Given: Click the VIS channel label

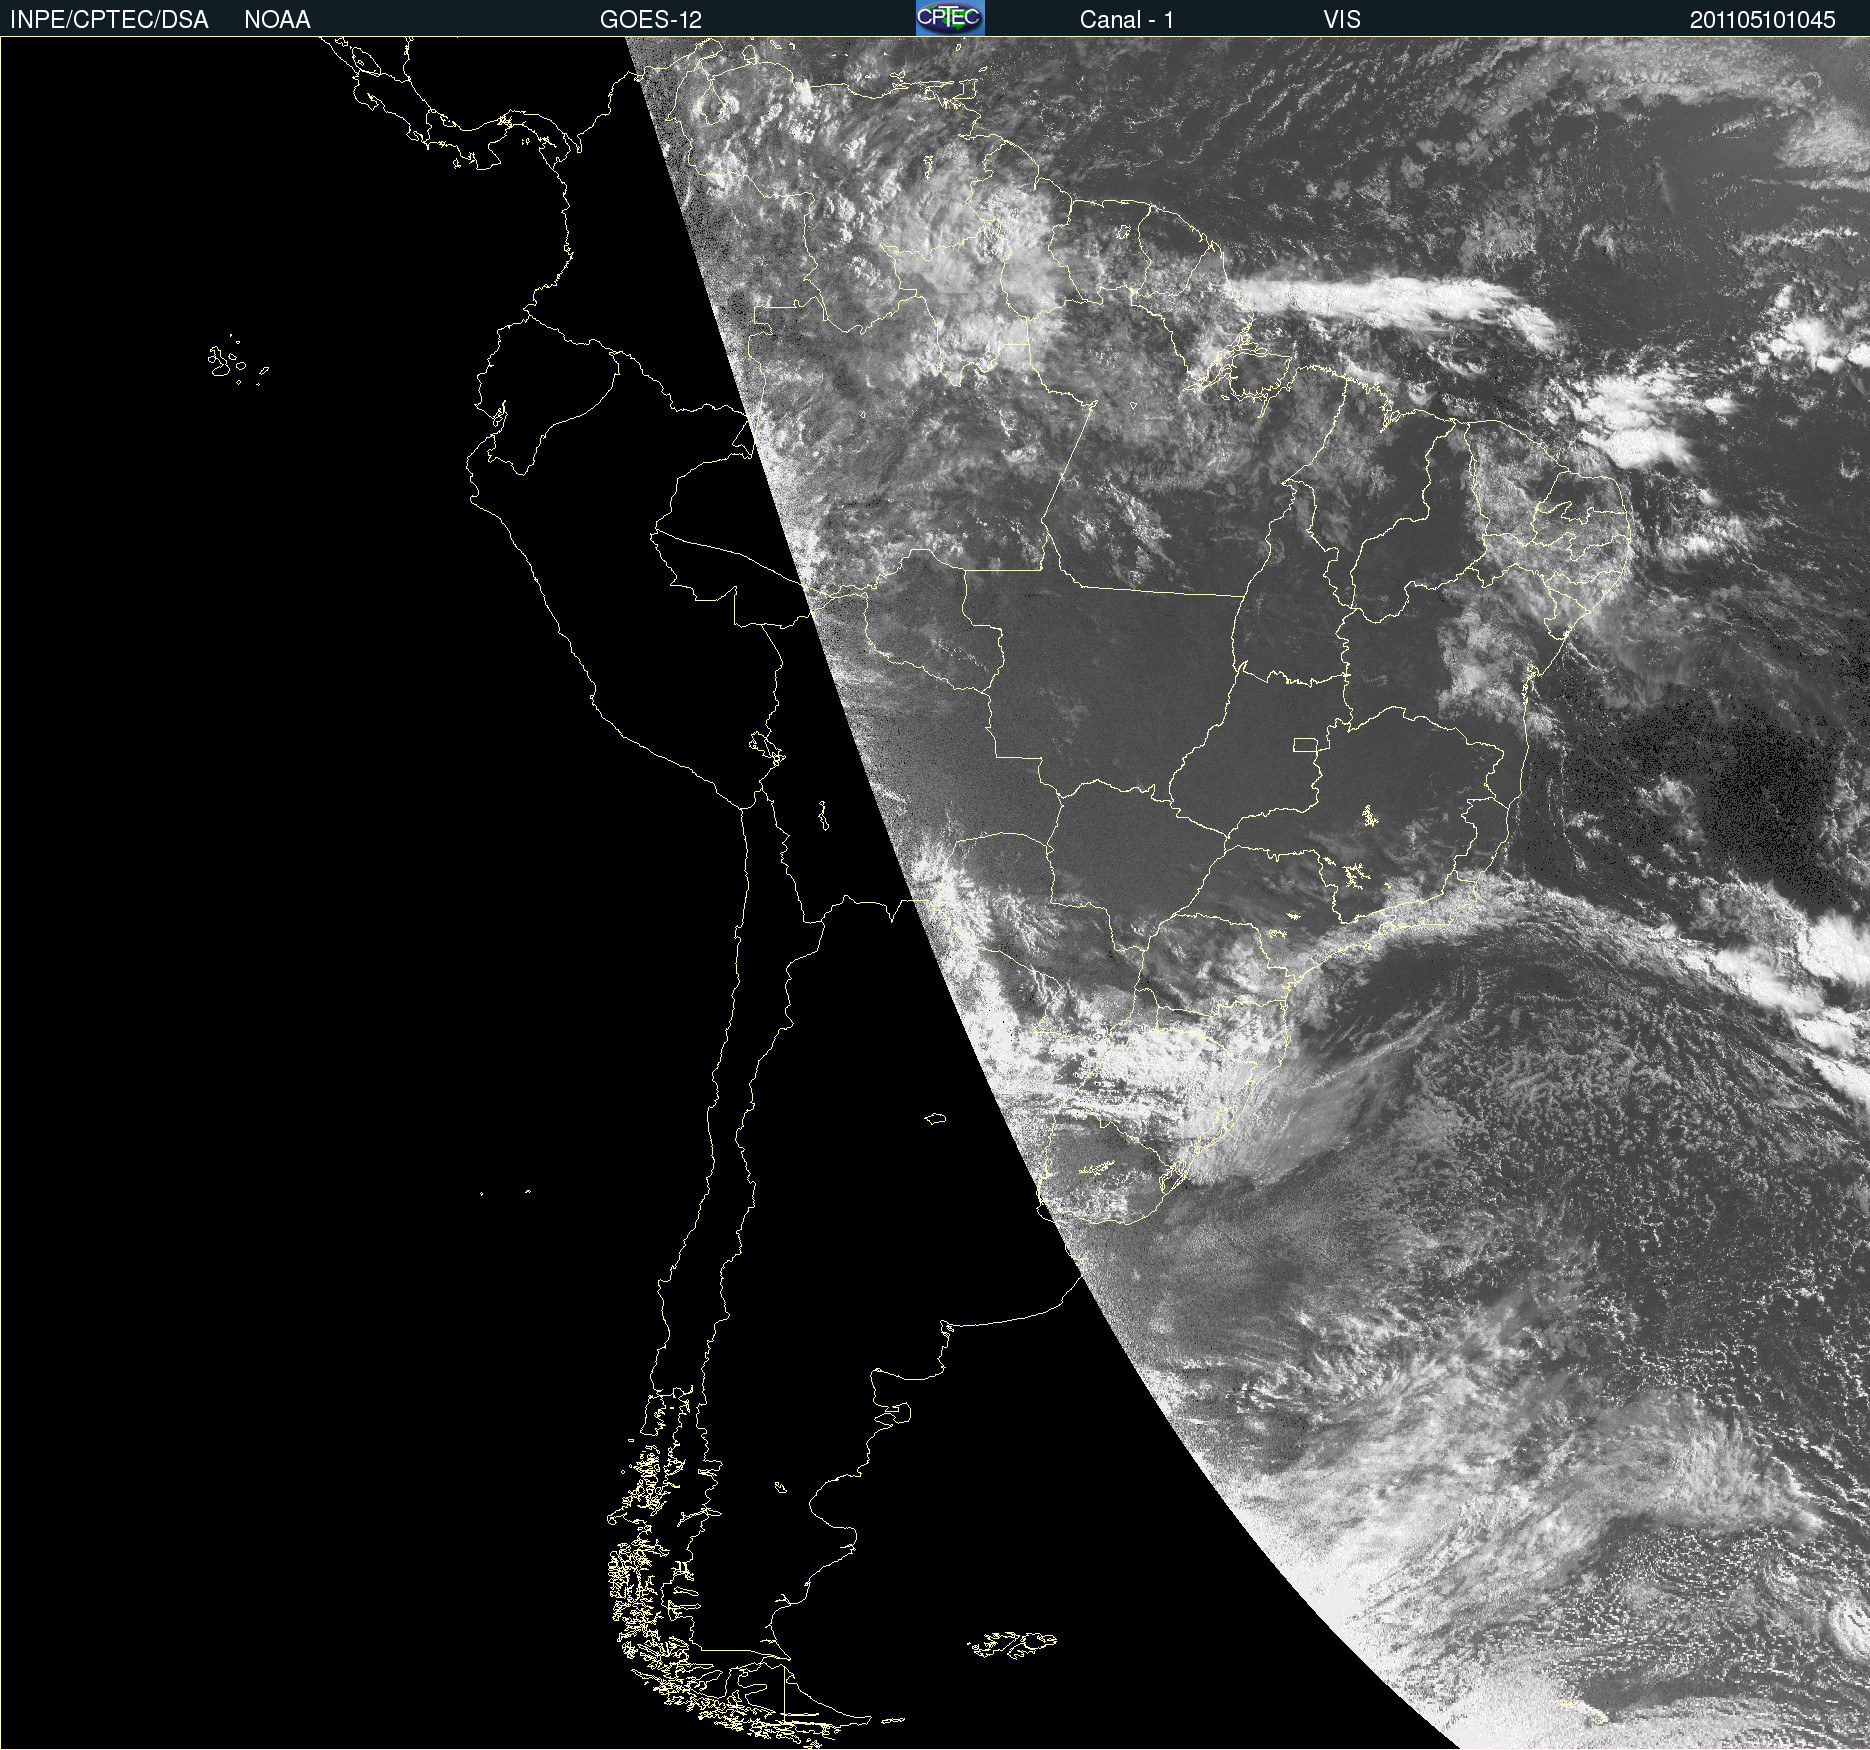Looking at the screenshot, I should click(x=1342, y=20).
